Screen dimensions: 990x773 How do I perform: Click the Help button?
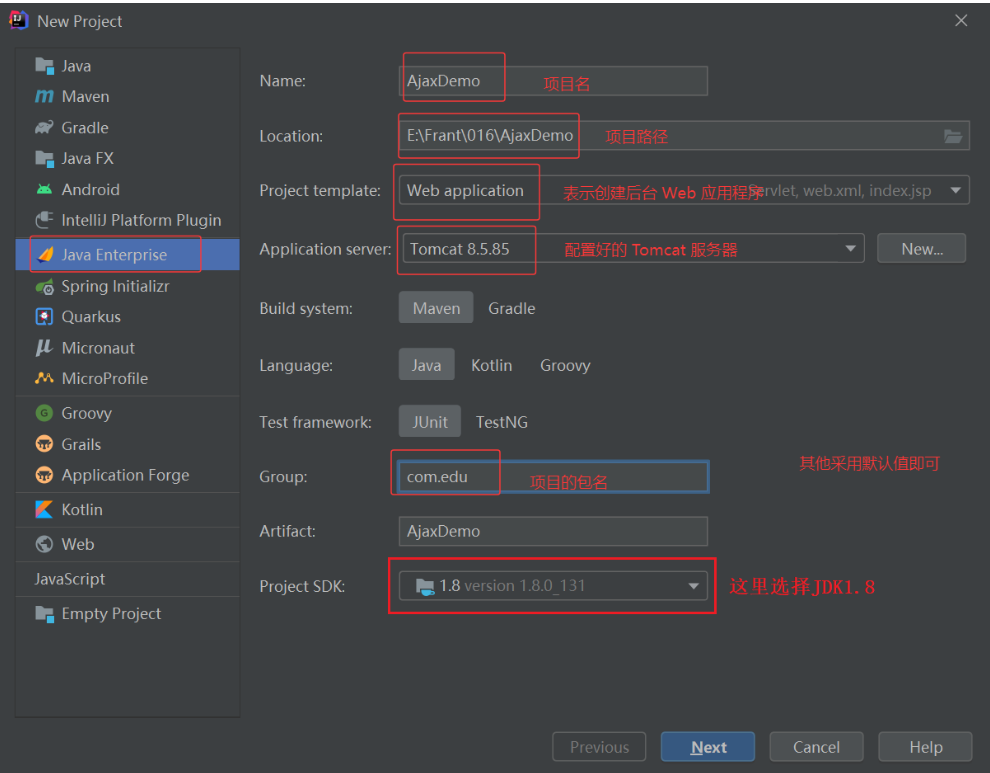click(x=926, y=747)
